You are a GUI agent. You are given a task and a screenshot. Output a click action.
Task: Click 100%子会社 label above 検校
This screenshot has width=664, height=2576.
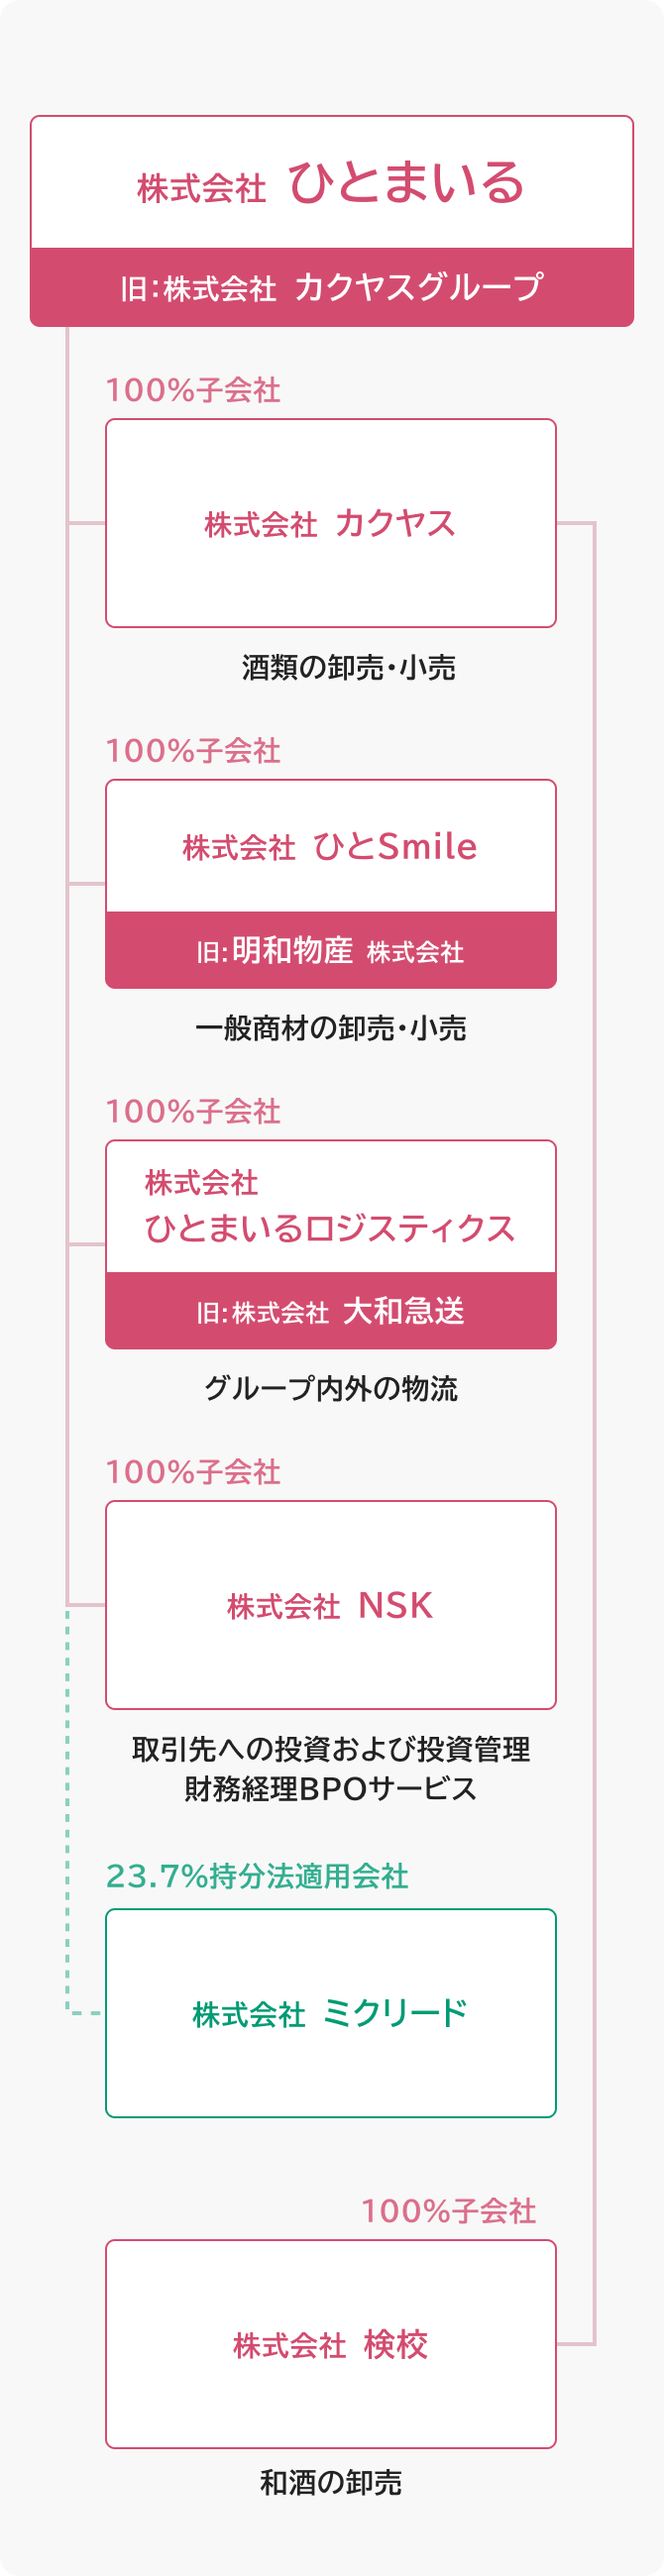(449, 2211)
